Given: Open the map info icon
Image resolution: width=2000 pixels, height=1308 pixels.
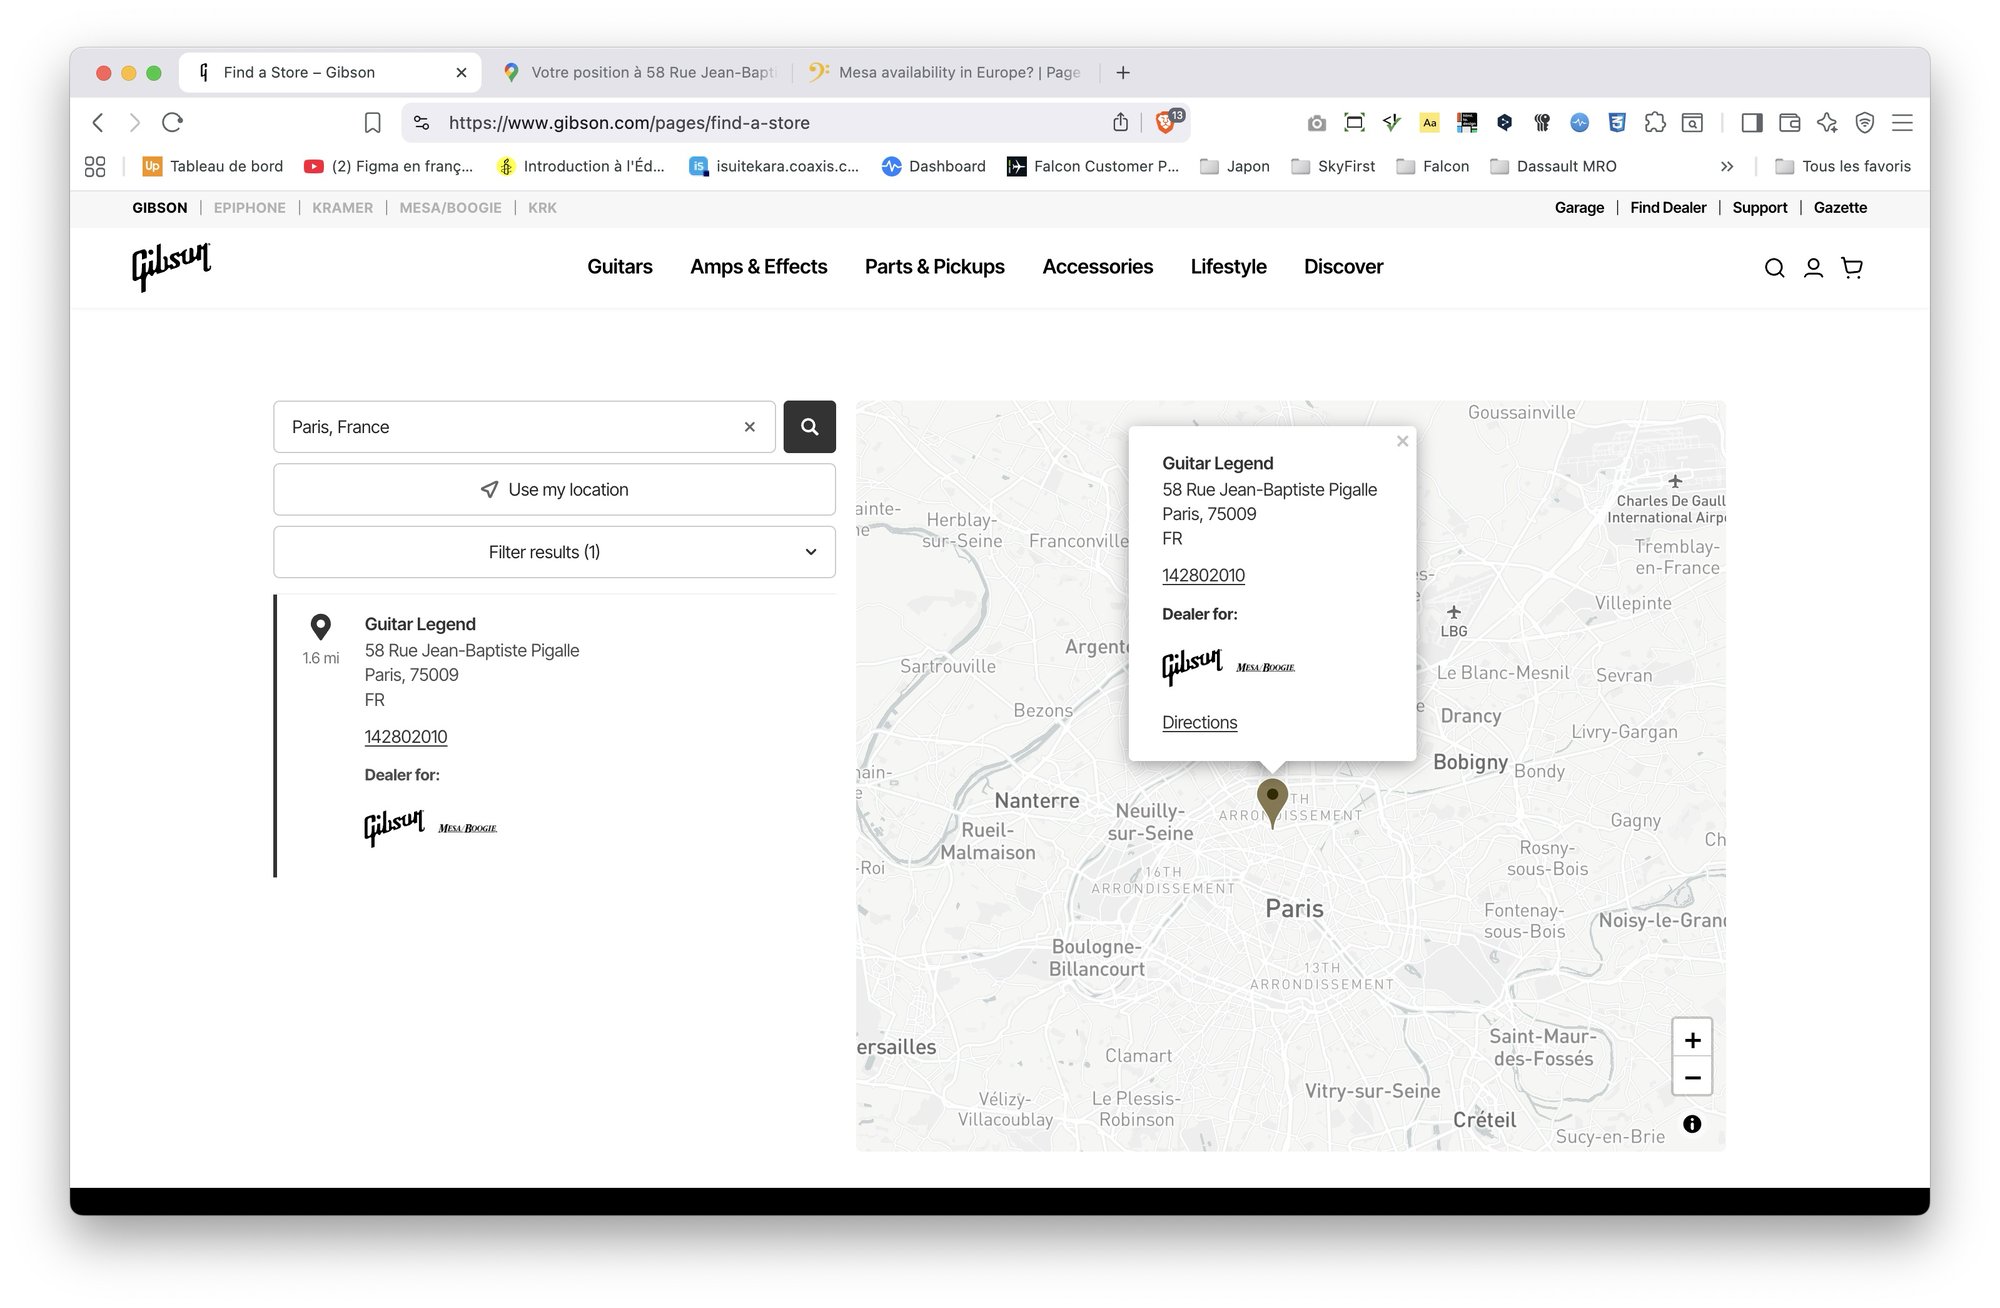Looking at the screenshot, I should tap(1692, 1124).
